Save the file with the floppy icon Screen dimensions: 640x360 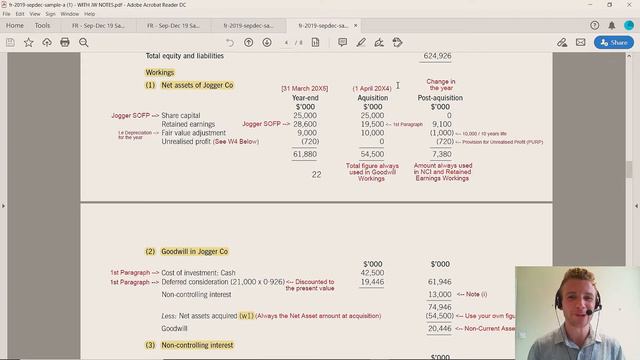pyautogui.click(x=10, y=42)
